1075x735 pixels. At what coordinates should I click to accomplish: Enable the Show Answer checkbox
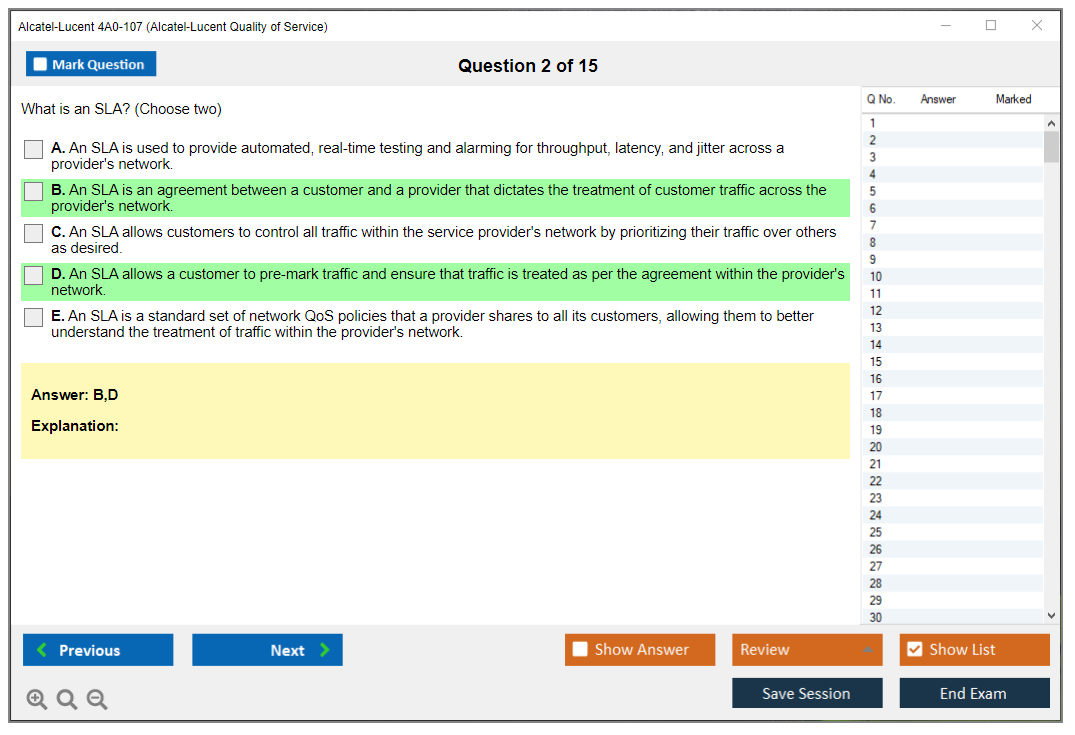pyautogui.click(x=580, y=650)
